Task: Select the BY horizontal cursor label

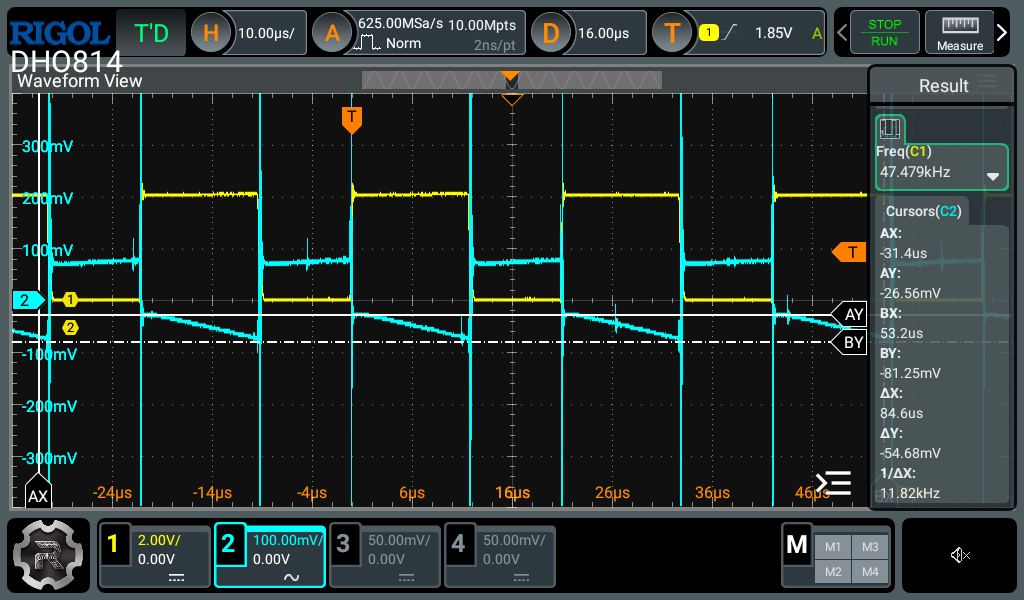Action: pyautogui.click(x=852, y=343)
